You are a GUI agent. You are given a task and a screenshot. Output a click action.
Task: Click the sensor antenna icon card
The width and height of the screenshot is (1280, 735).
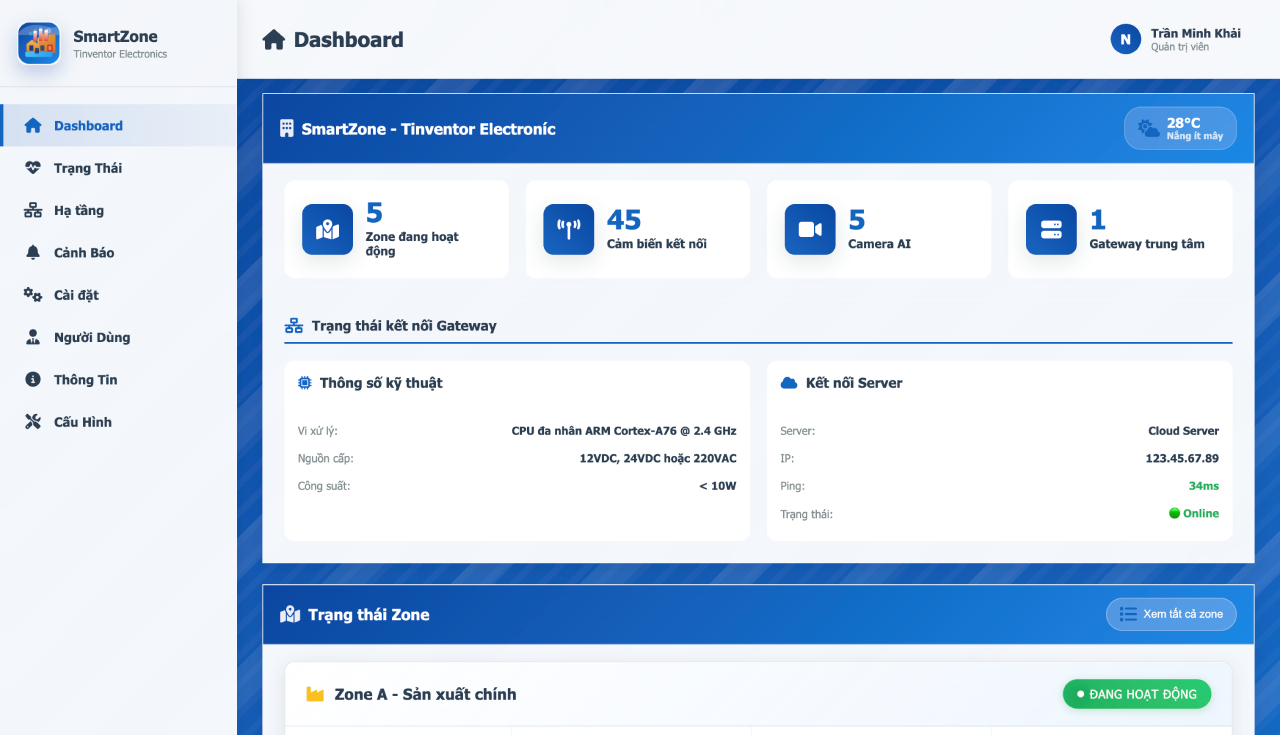click(x=568, y=230)
